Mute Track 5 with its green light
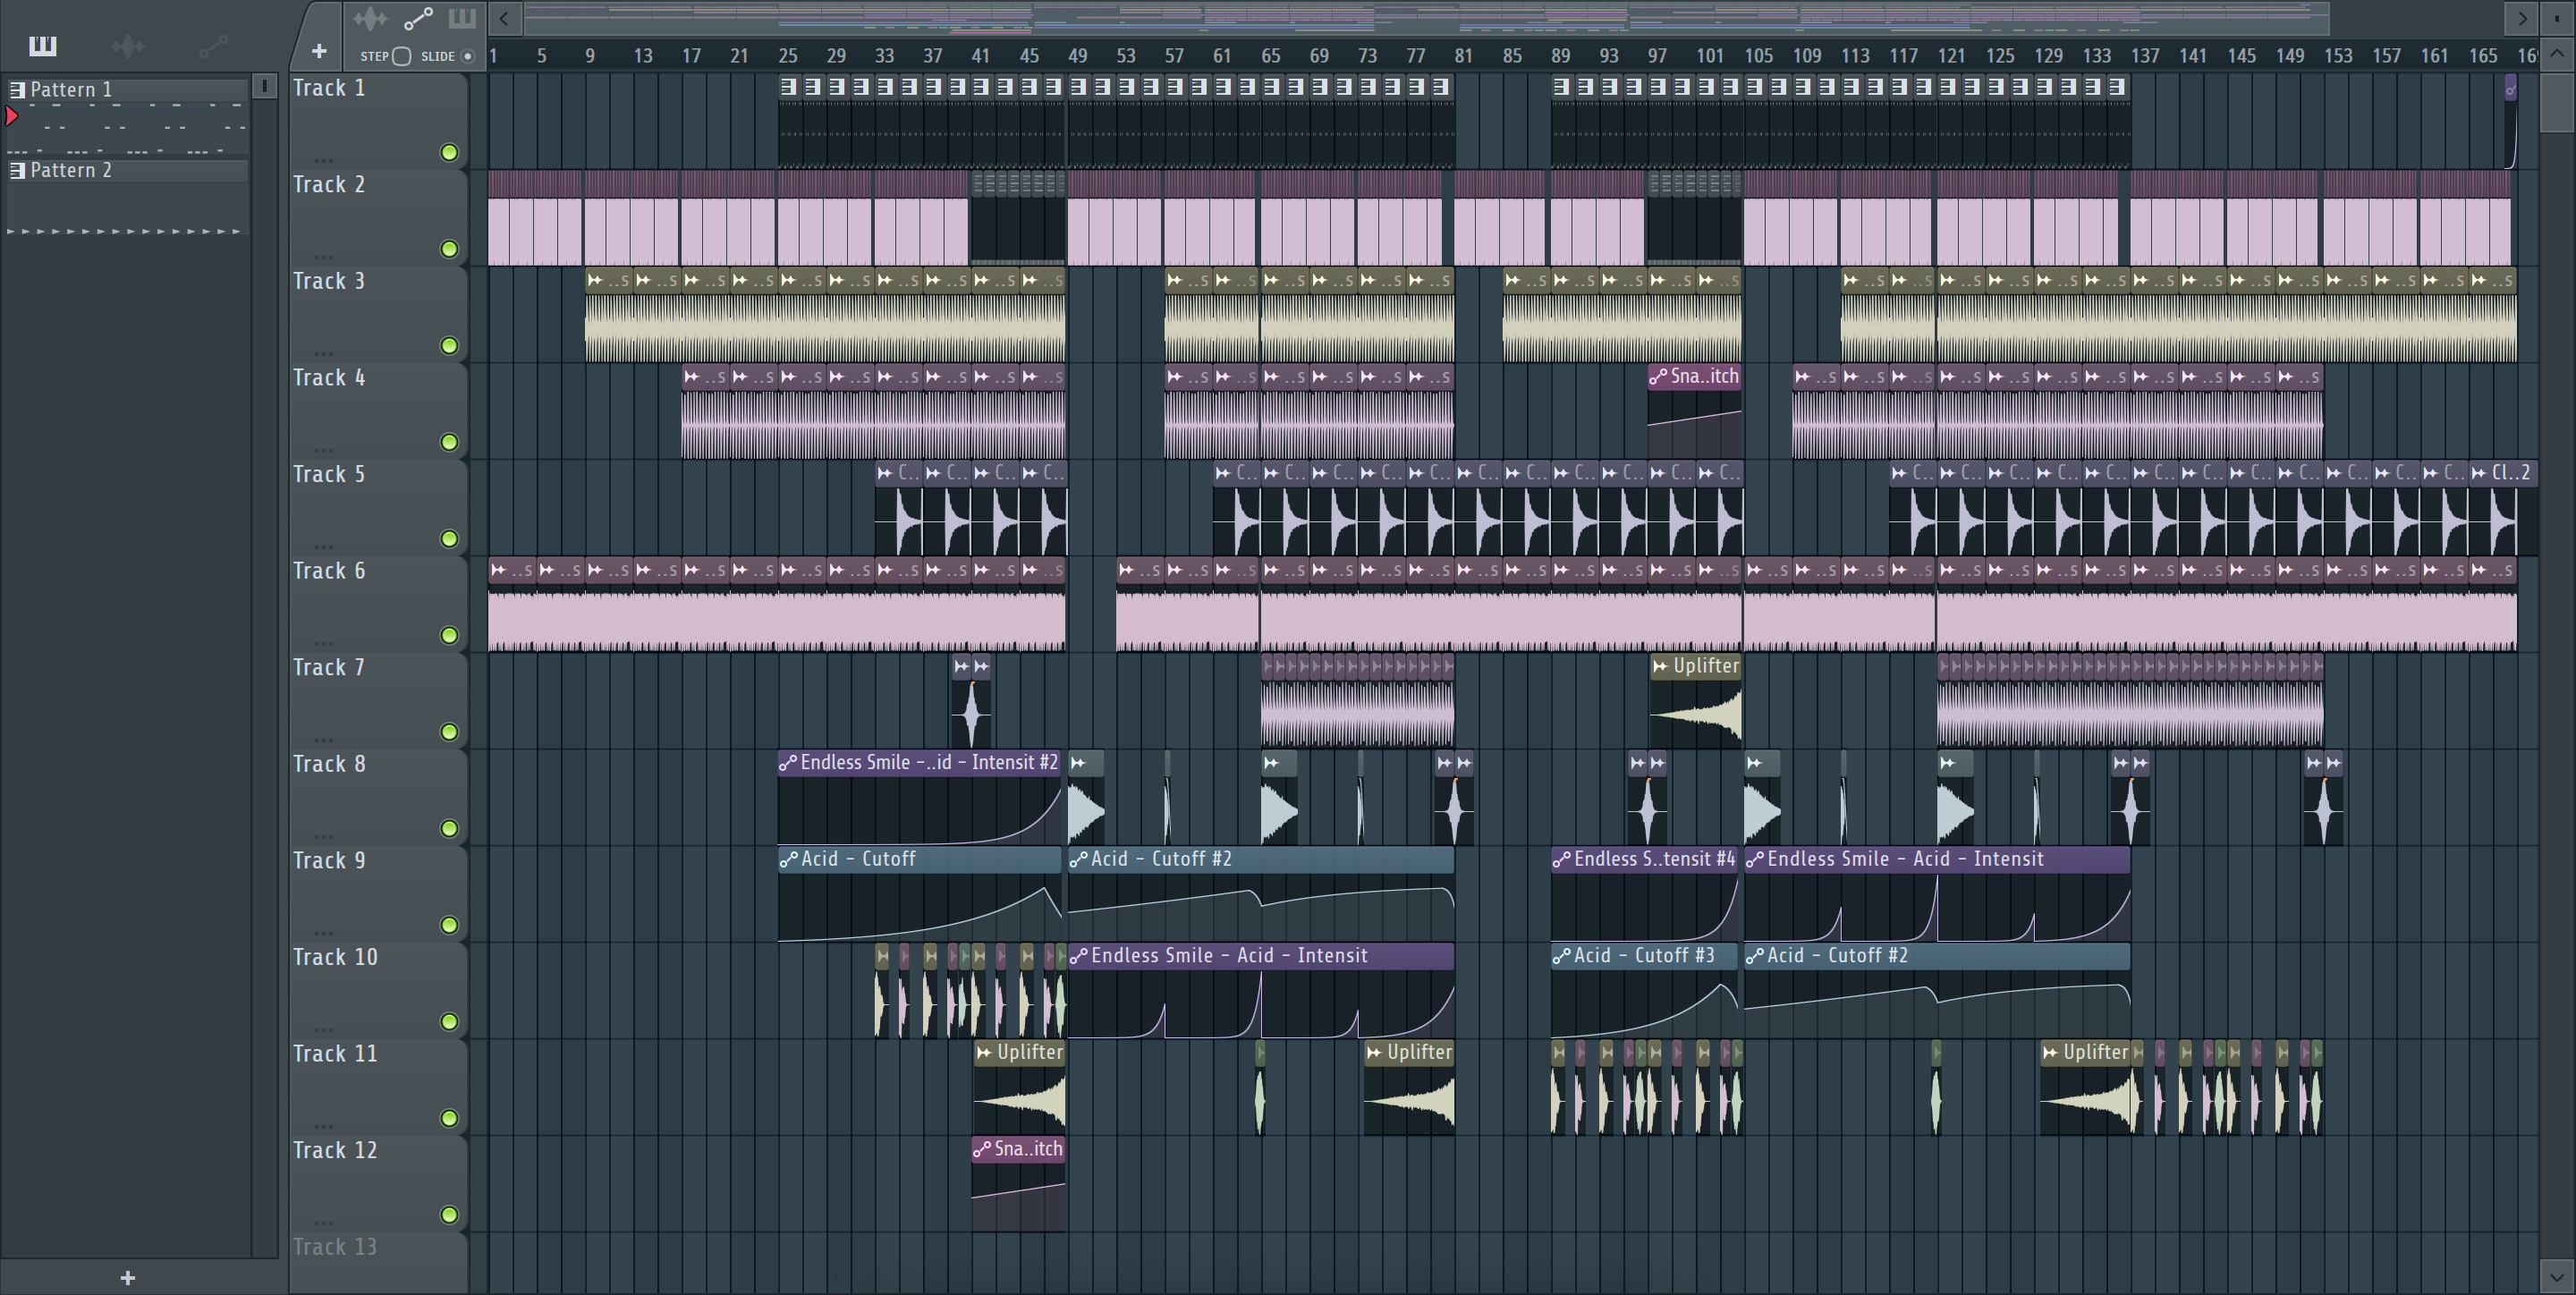Screen dimensions: 2576x1295 click(449, 539)
